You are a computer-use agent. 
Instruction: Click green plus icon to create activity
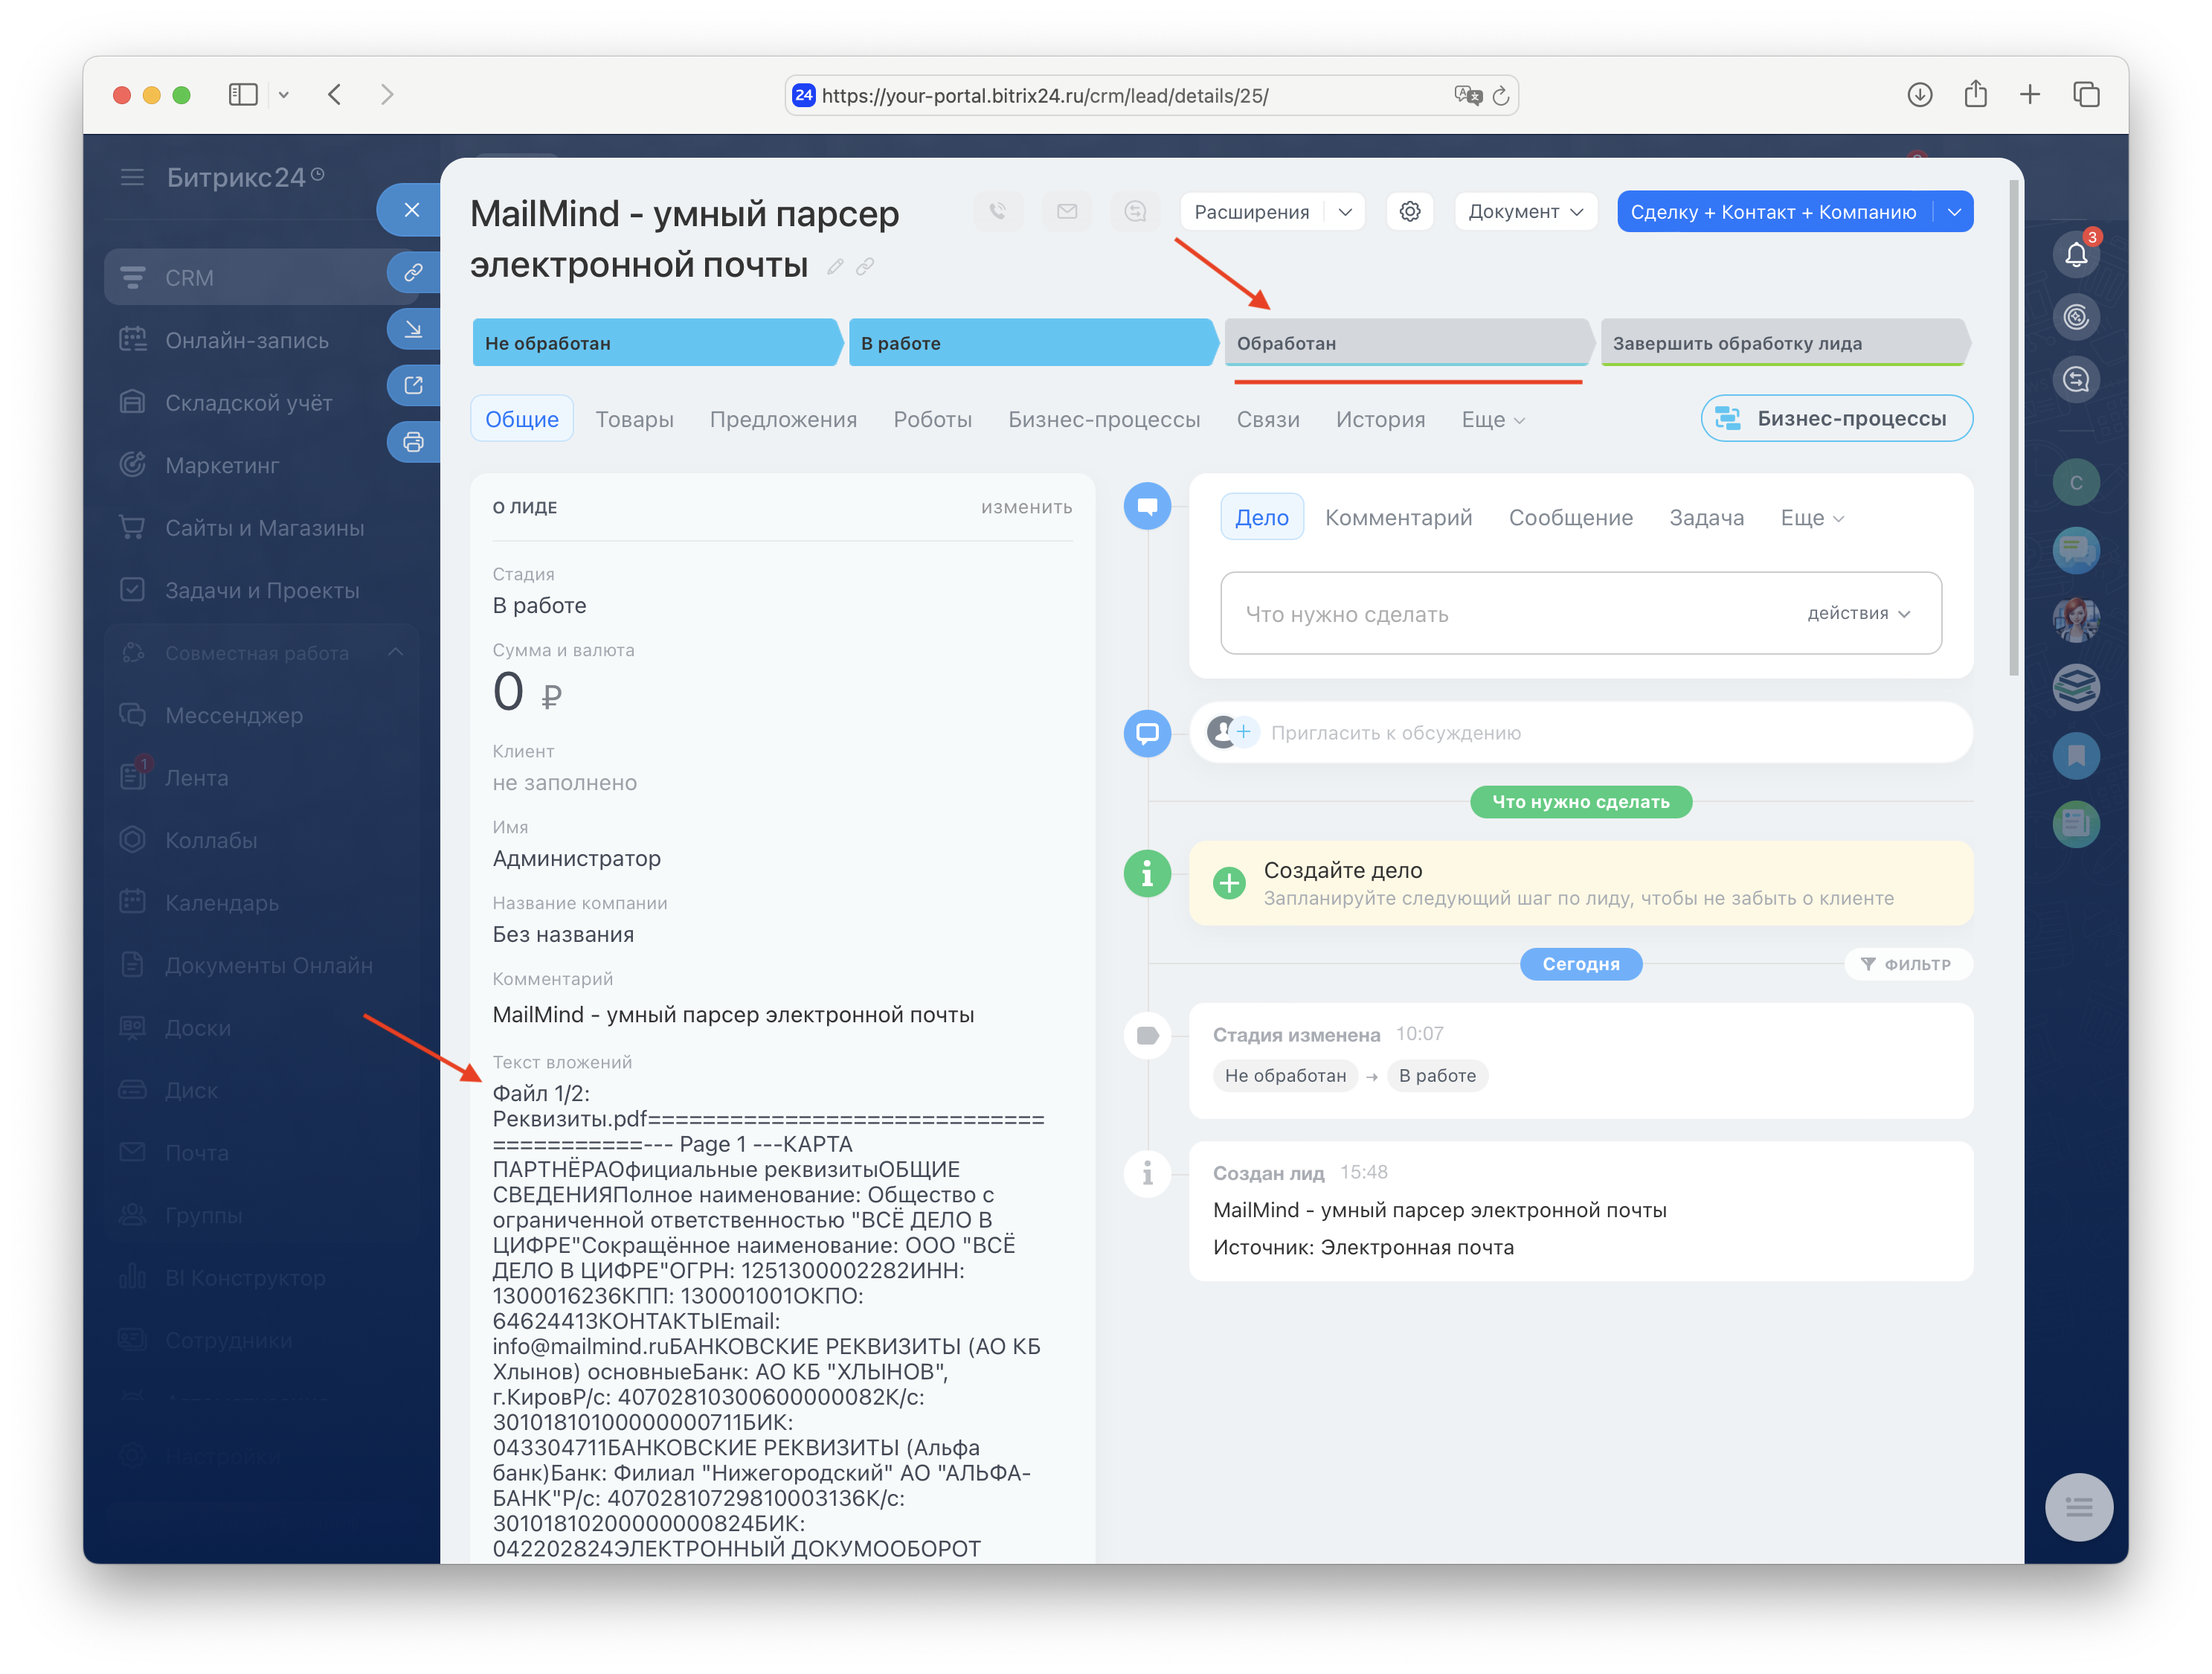coord(1229,883)
